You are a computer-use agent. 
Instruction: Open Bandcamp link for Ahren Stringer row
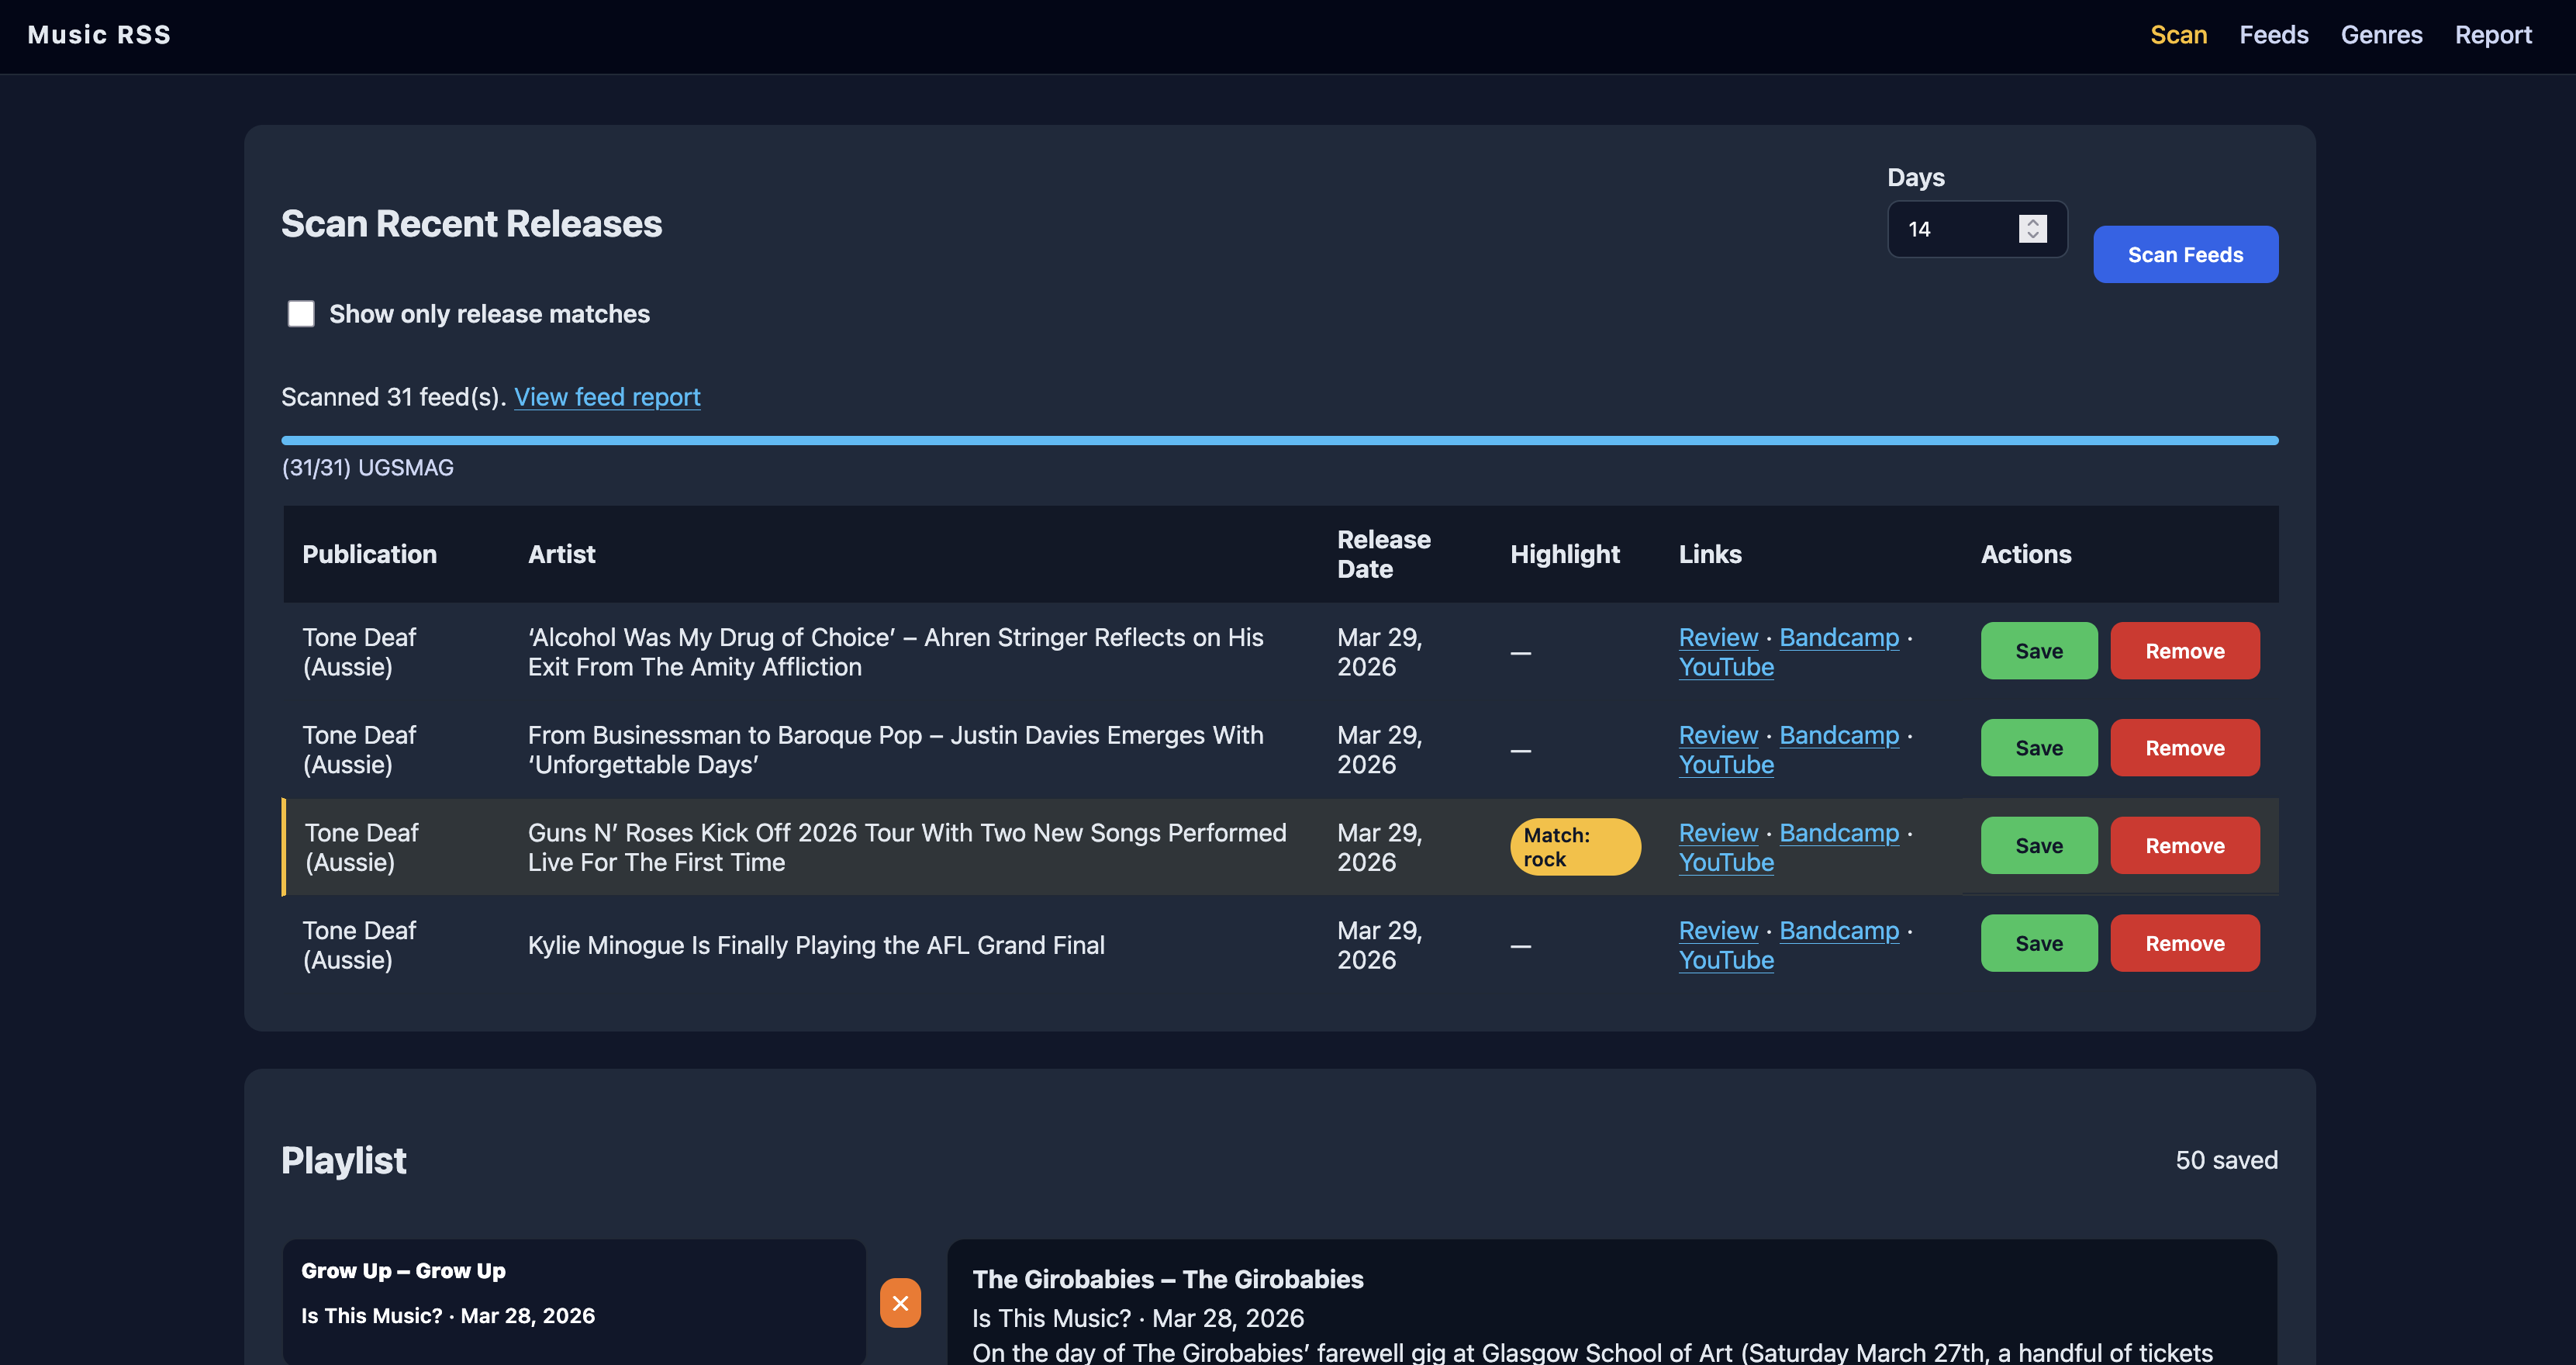(x=1838, y=637)
